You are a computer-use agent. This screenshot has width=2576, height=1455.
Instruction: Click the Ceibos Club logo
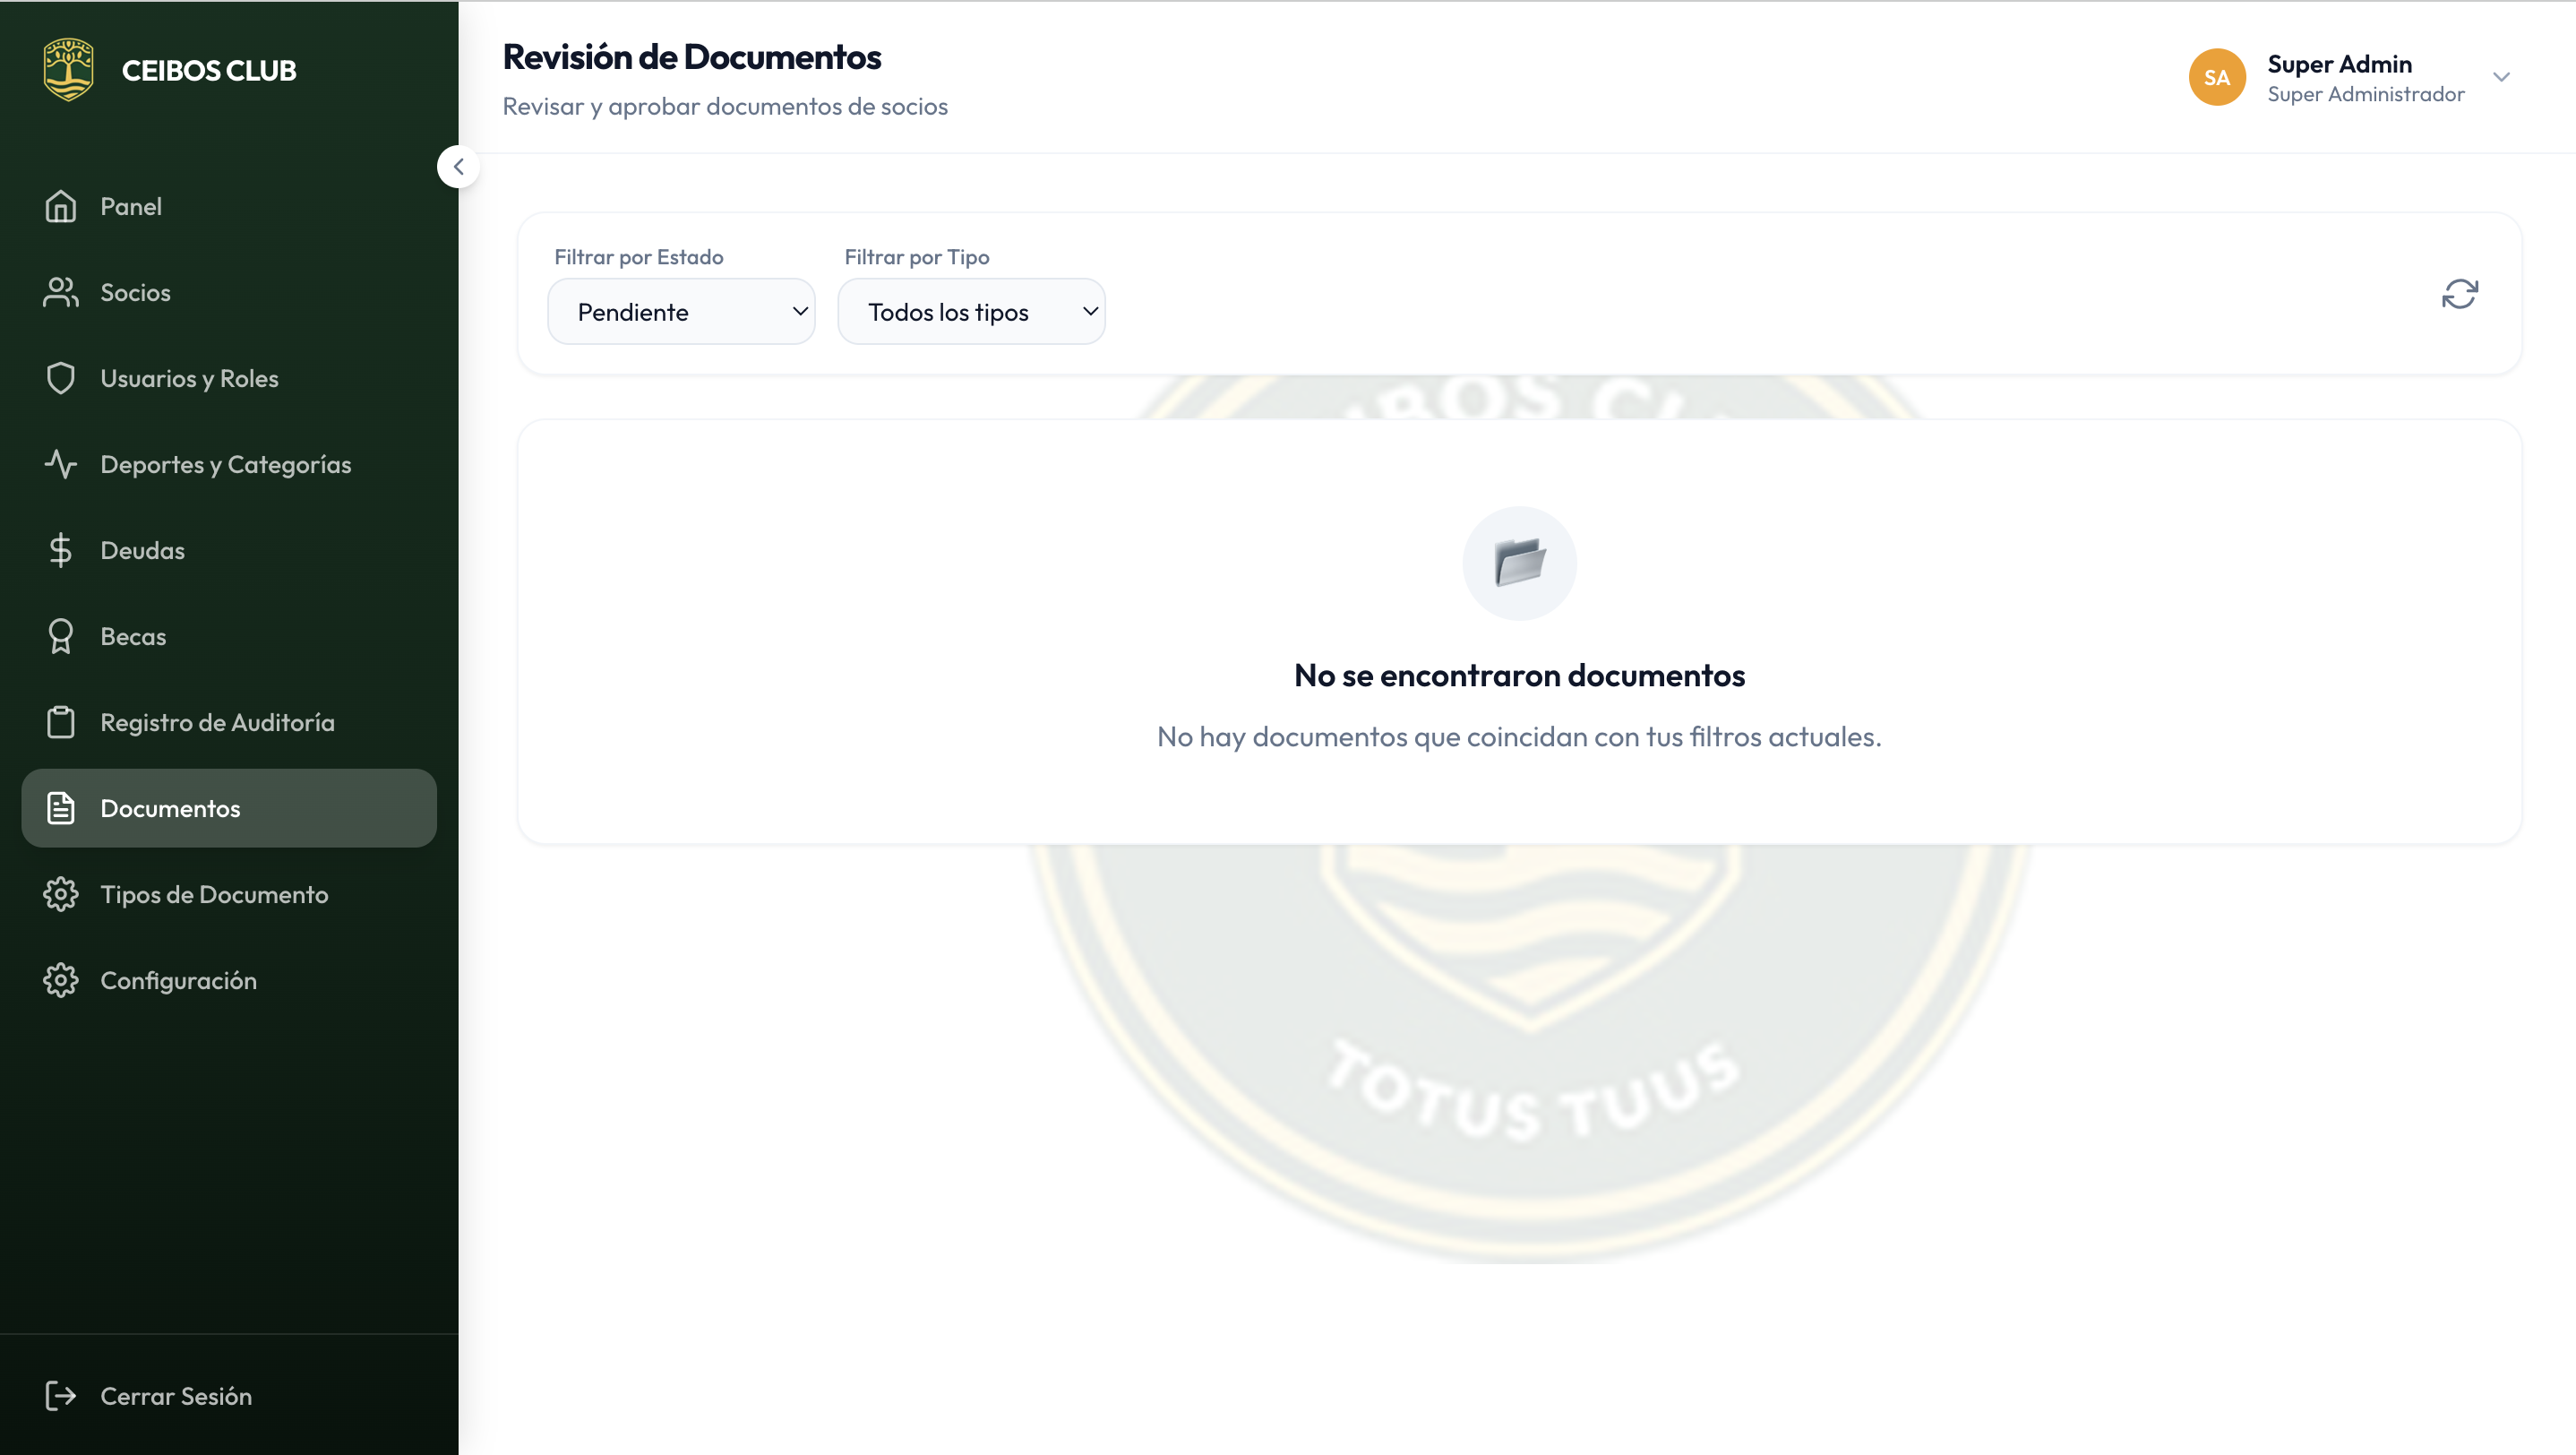69,70
